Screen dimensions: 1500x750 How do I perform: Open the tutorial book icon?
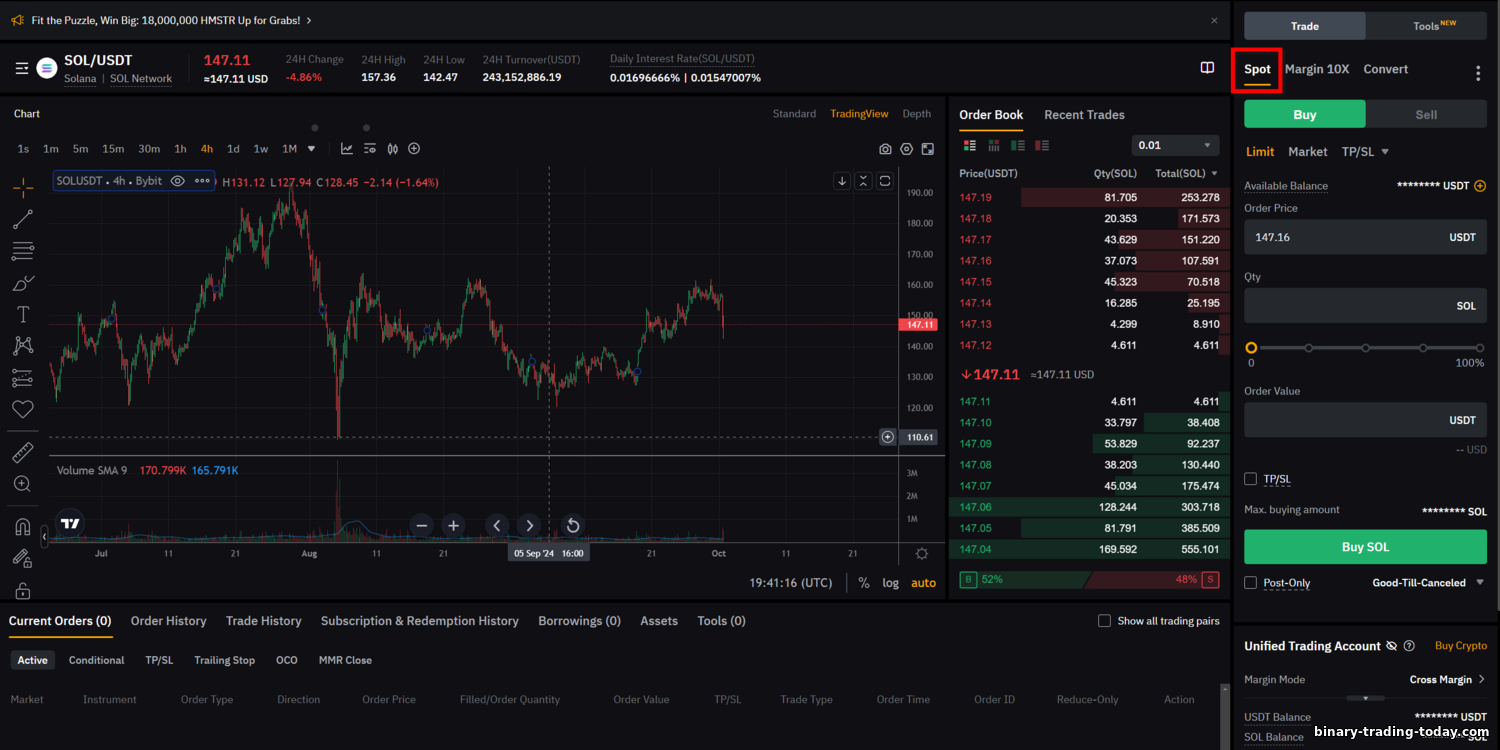(1207, 68)
